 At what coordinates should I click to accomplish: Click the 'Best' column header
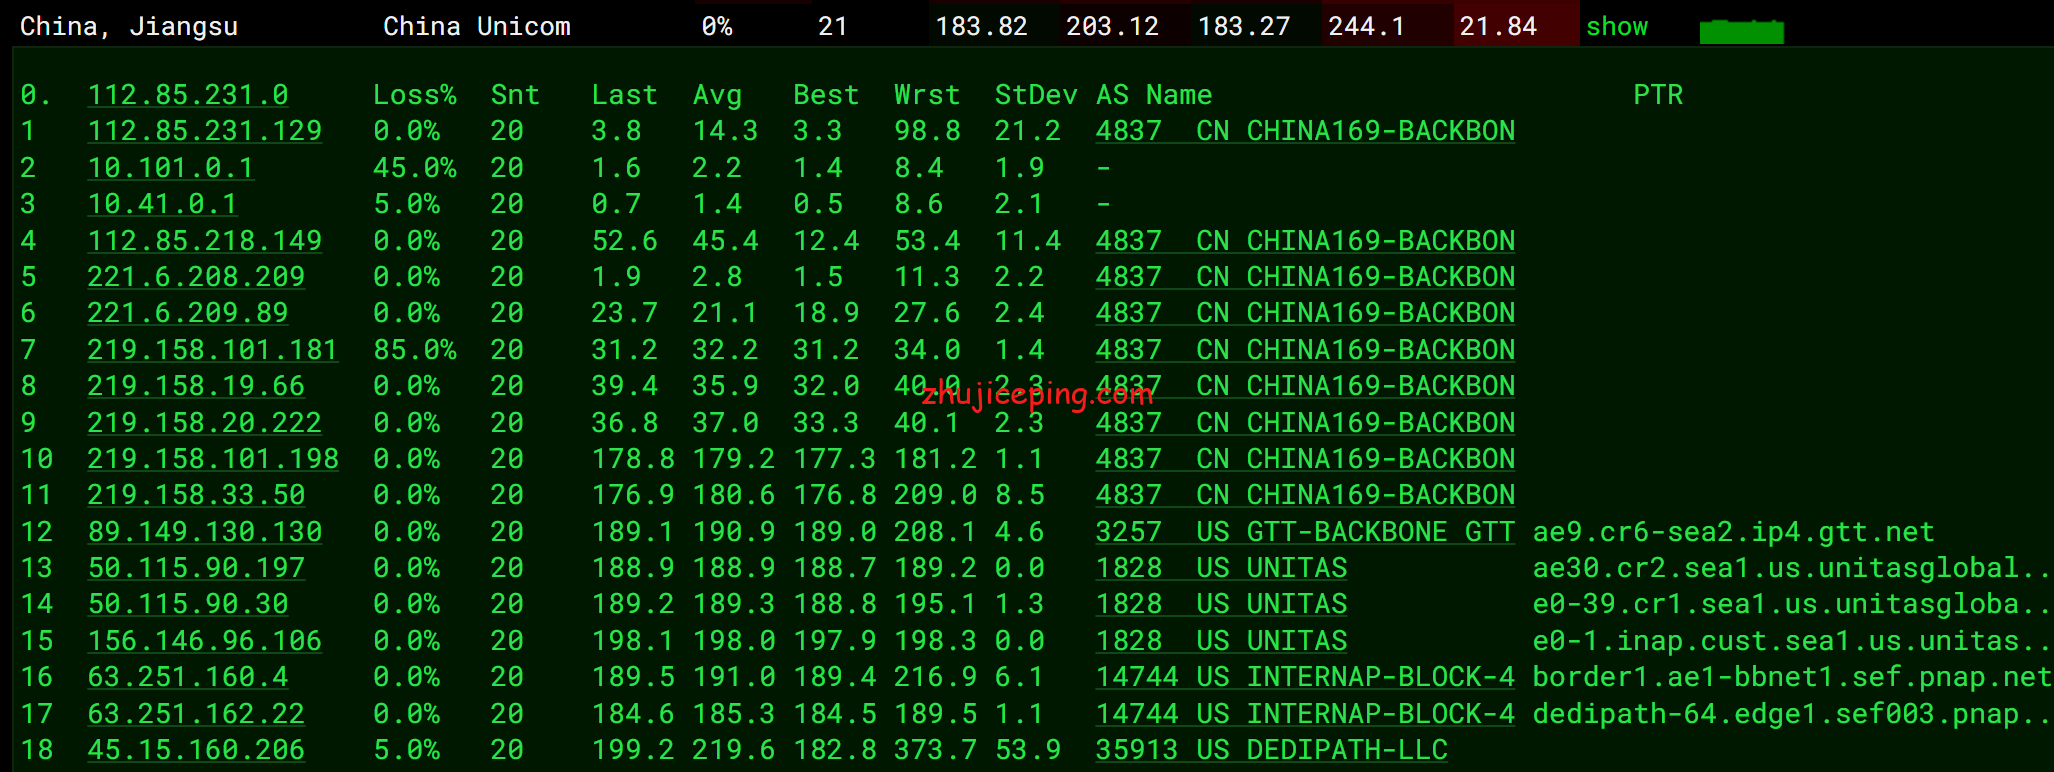point(826,95)
